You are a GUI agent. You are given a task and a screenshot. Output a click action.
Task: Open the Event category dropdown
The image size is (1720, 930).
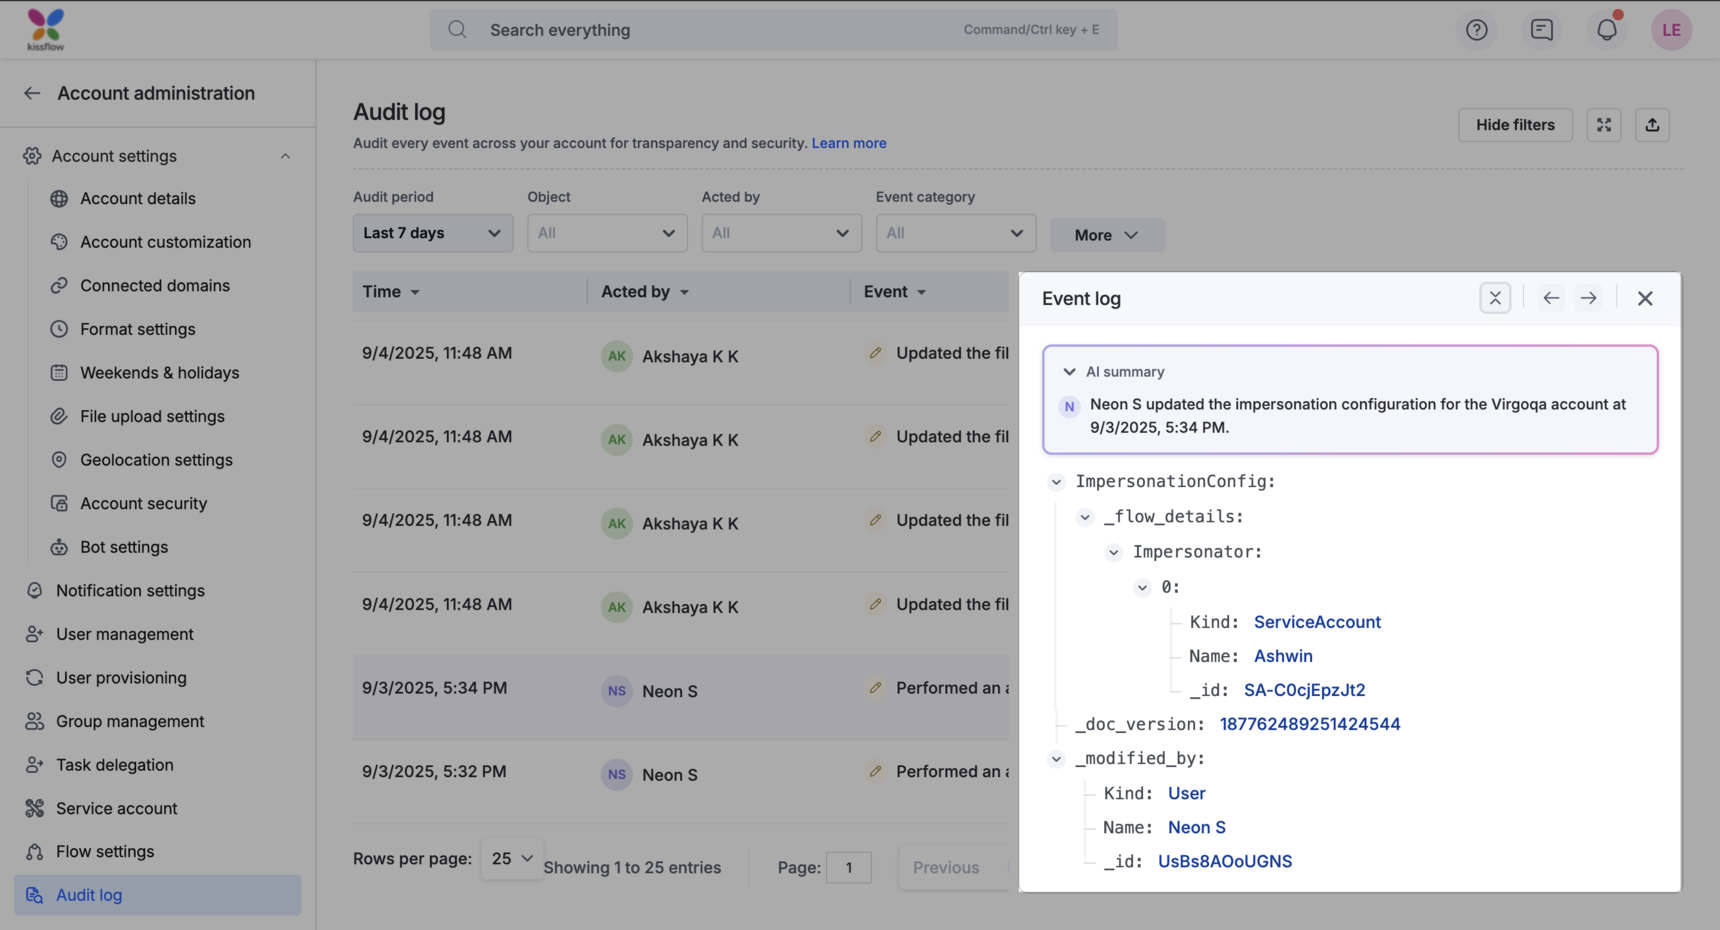(955, 233)
